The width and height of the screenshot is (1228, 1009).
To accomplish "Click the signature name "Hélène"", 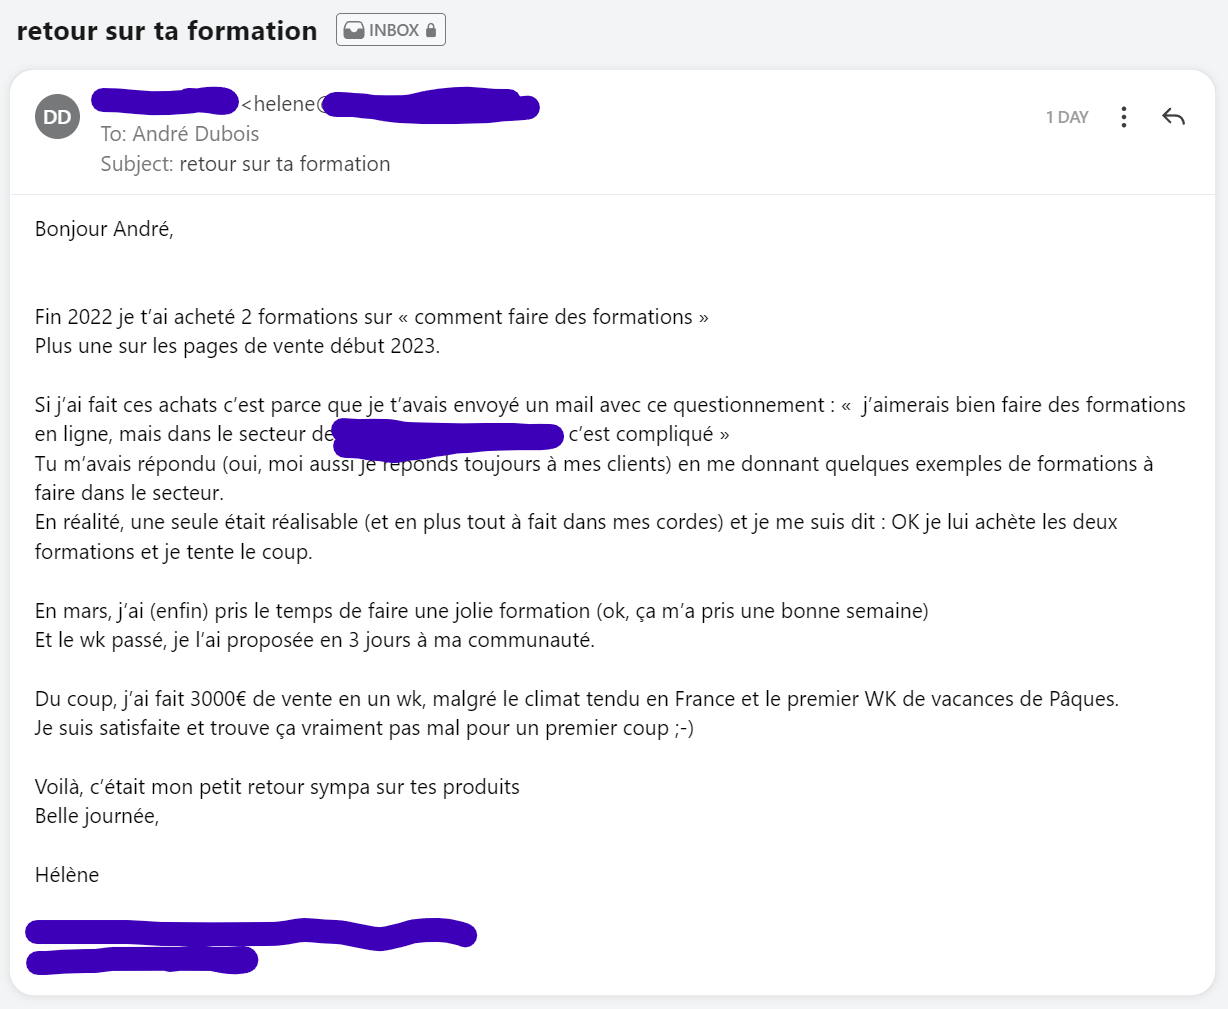I will tap(67, 875).
